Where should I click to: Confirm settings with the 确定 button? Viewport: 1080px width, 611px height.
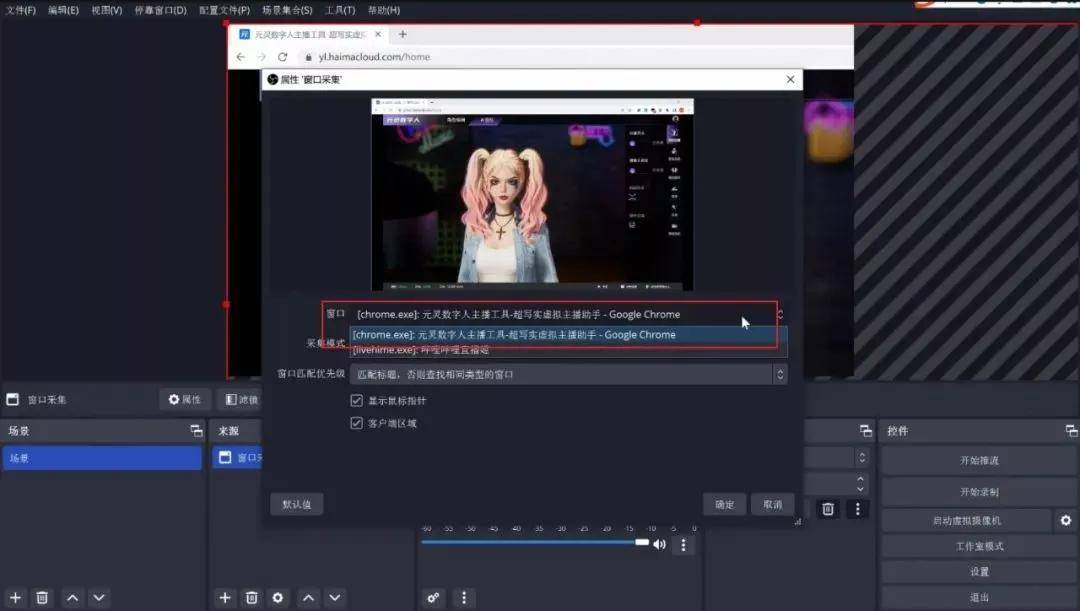[723, 504]
